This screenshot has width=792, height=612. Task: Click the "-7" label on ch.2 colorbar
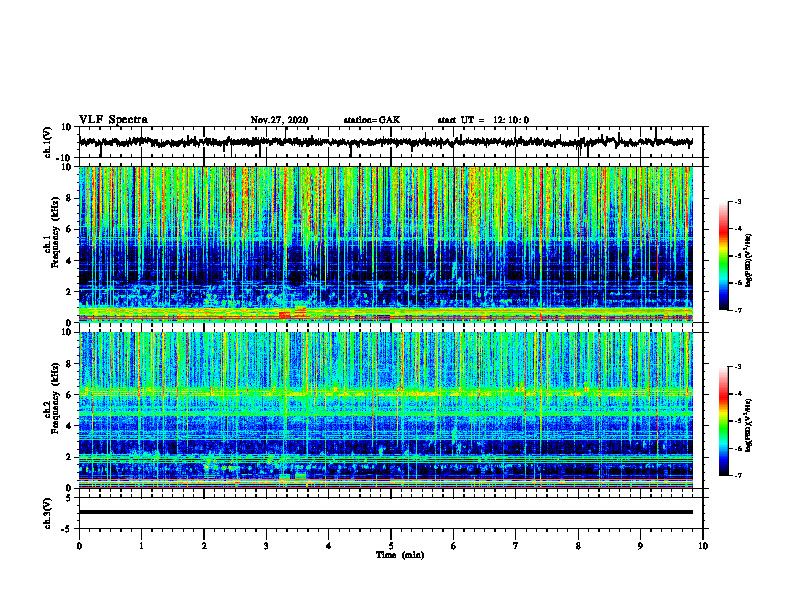[737, 475]
